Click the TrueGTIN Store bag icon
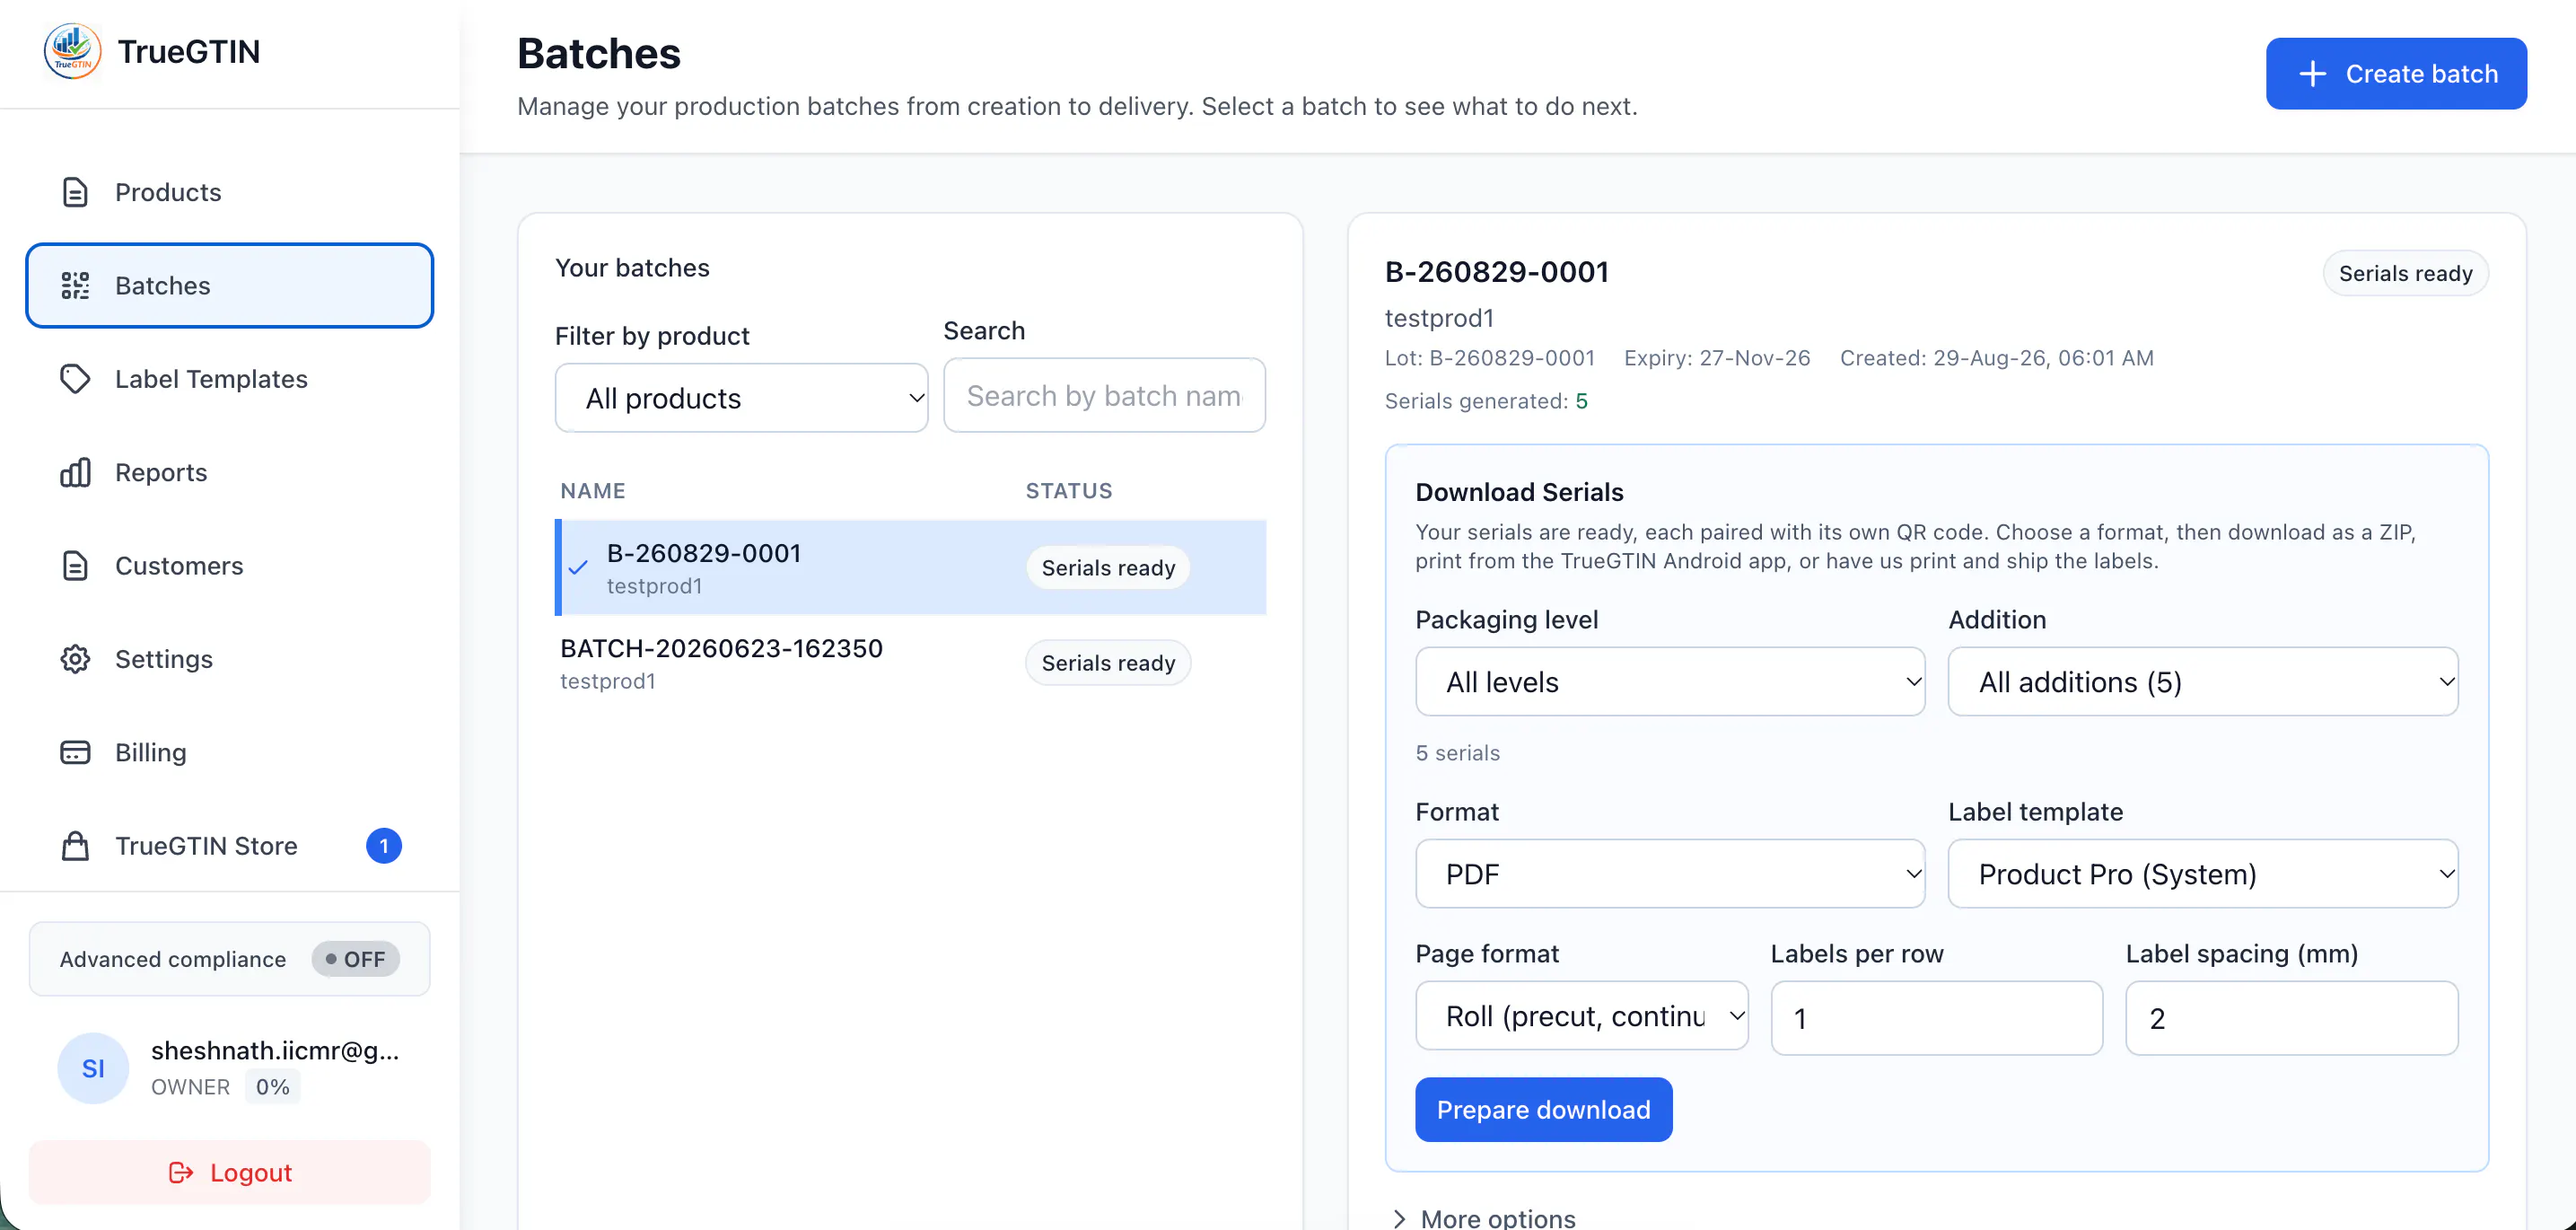The image size is (2576, 1230). [75, 846]
